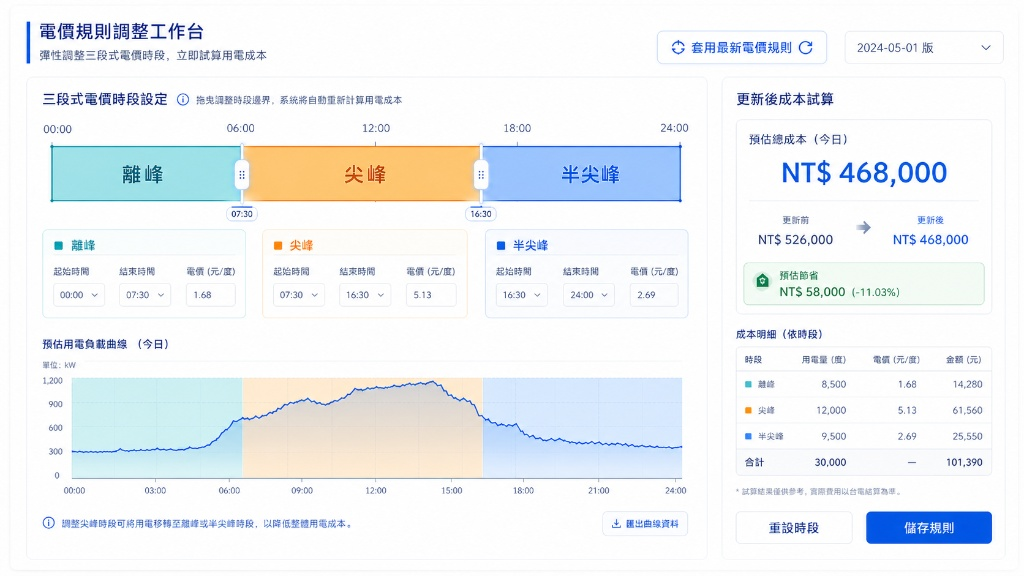Click the sync icon beside 套用最新電價規則
1024x576 pixels.
point(678,48)
